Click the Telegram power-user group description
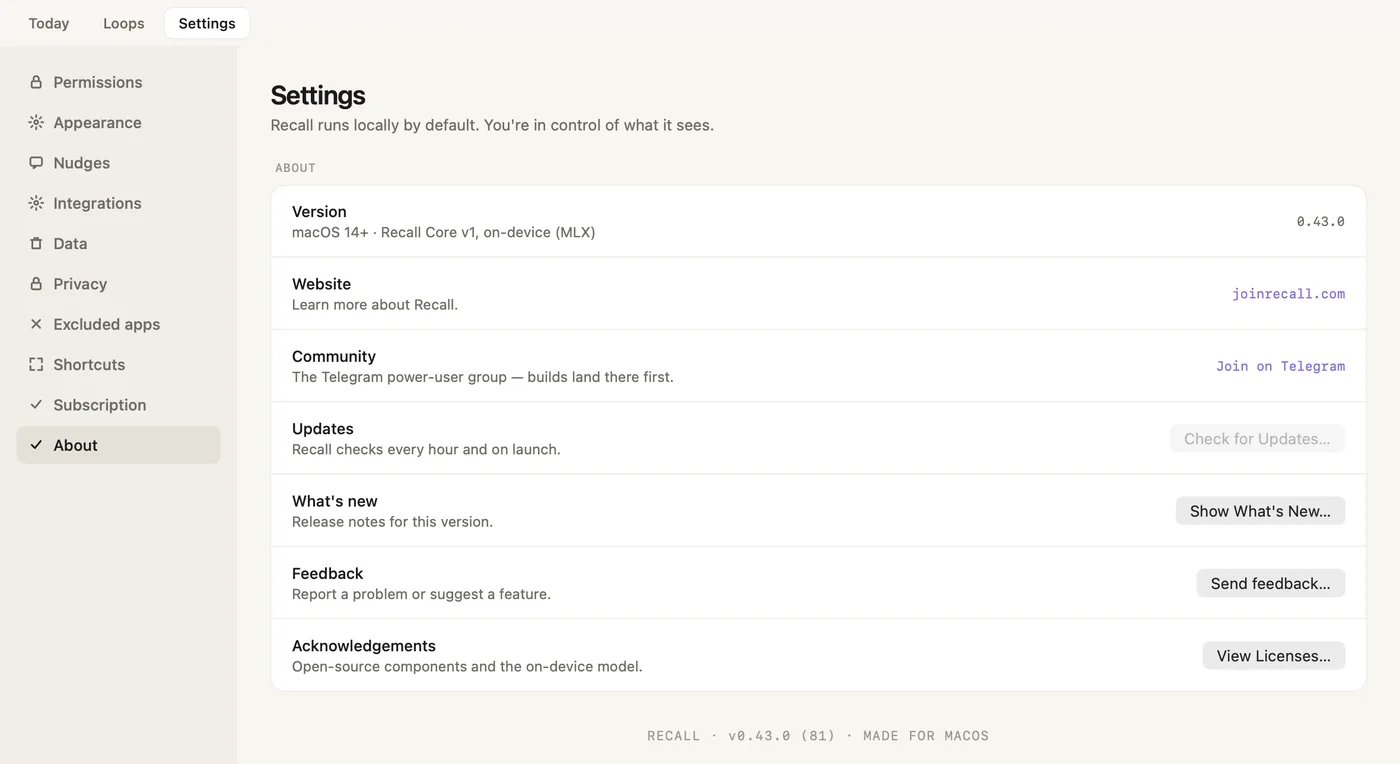This screenshot has height=764, width=1400. coord(482,377)
